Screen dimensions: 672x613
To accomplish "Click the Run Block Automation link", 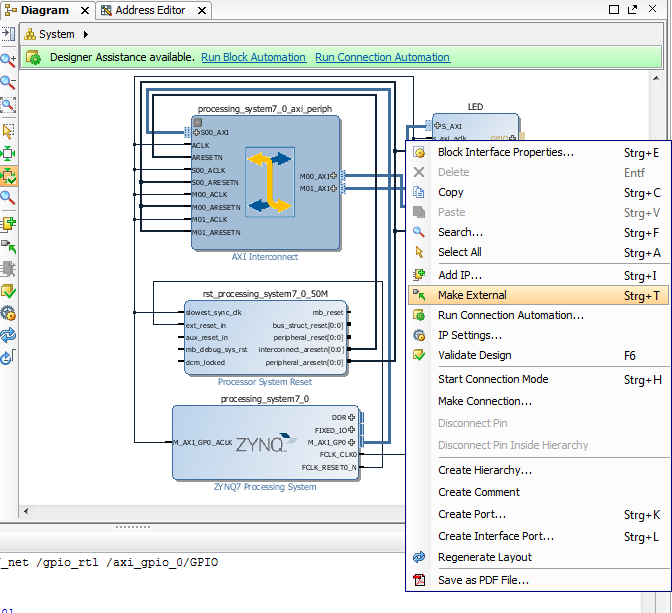I will (x=253, y=57).
